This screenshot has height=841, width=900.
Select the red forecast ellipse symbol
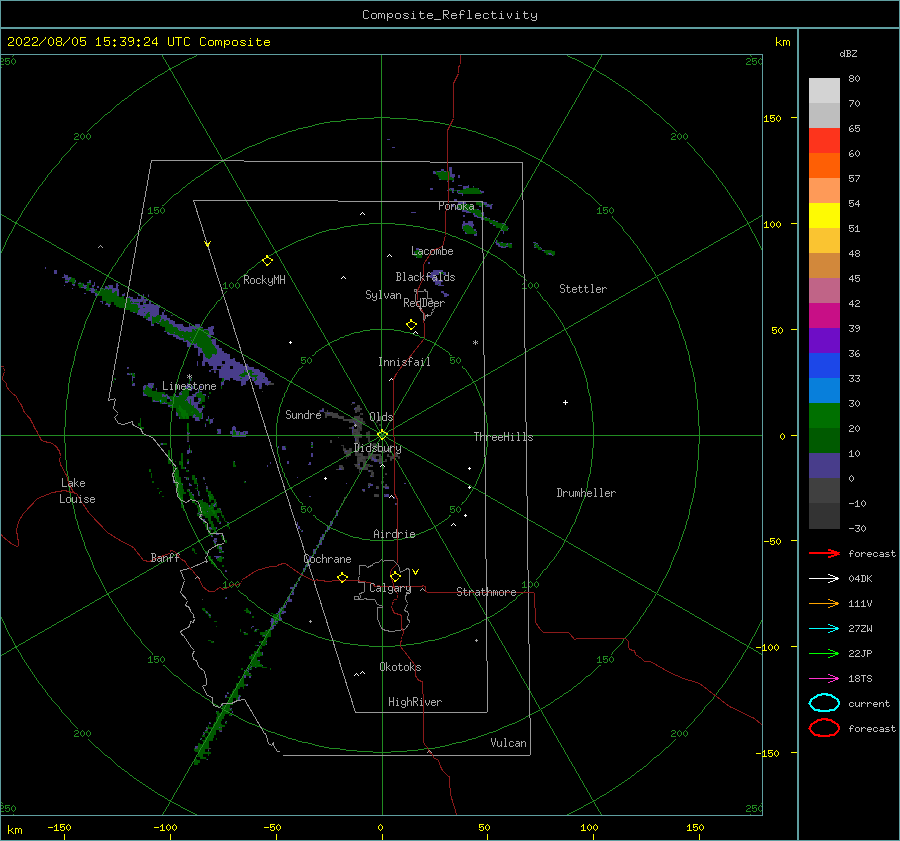824,728
